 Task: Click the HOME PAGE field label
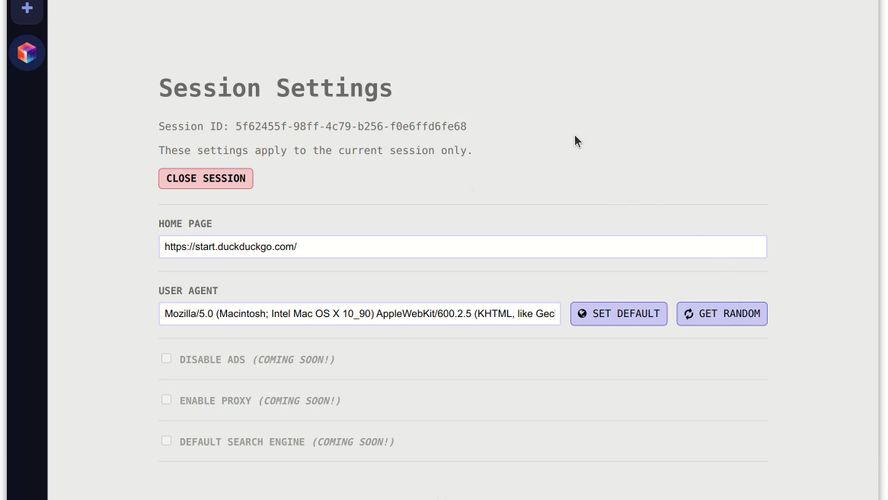click(x=185, y=224)
